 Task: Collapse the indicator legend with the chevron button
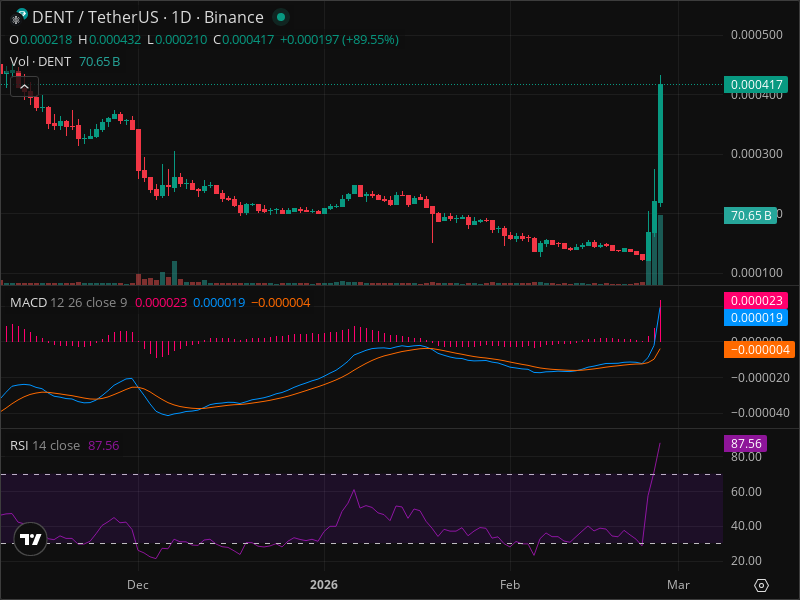click(24, 87)
